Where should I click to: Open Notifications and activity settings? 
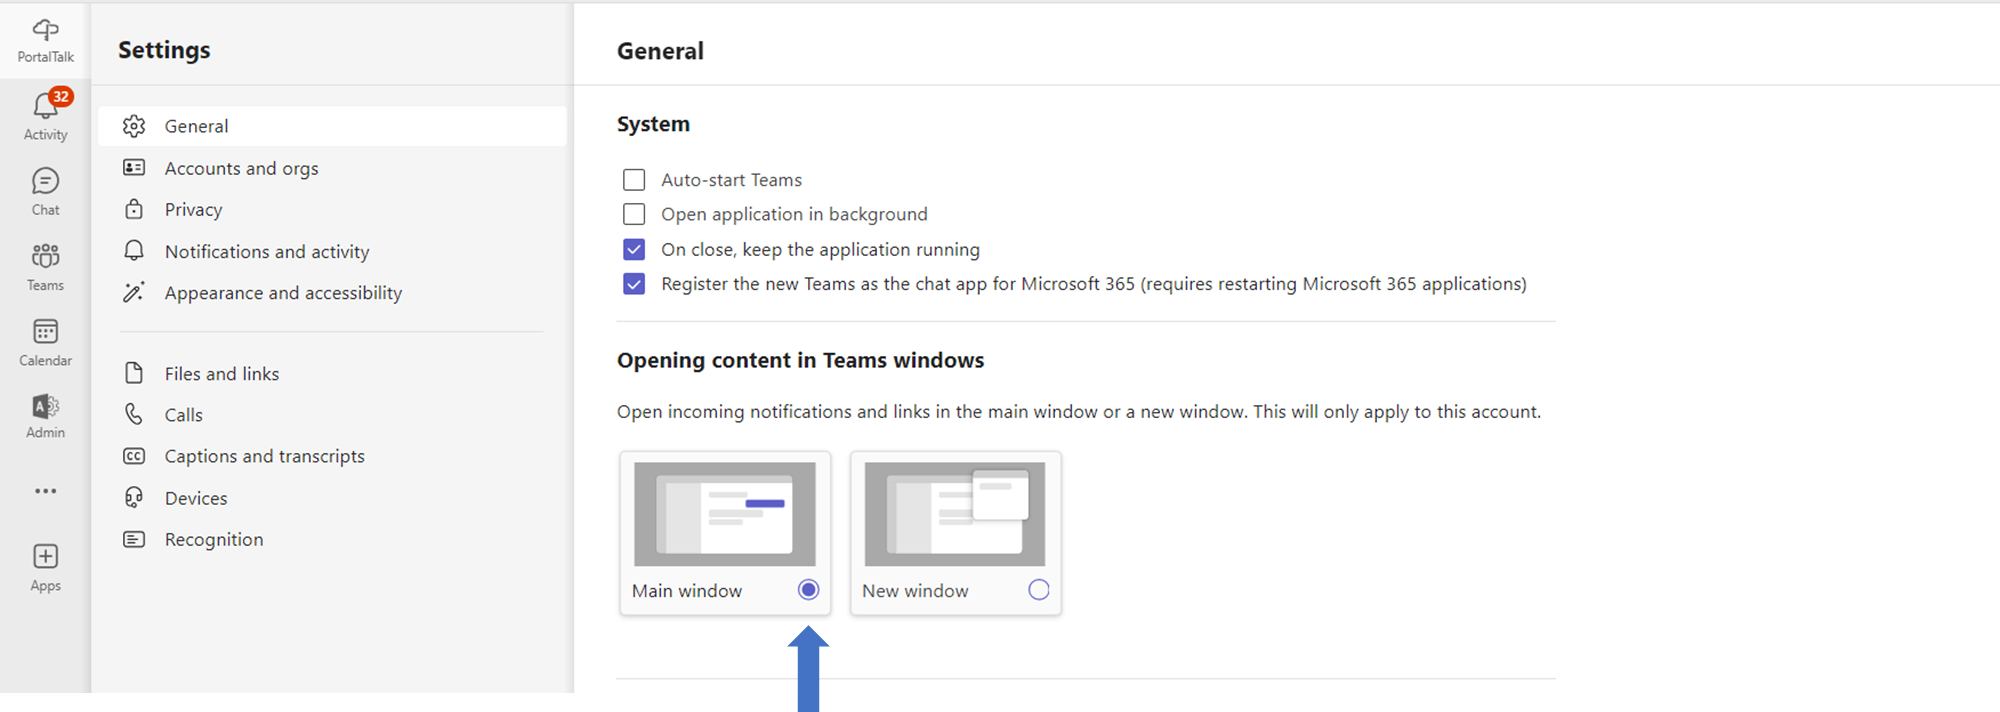pos(266,252)
